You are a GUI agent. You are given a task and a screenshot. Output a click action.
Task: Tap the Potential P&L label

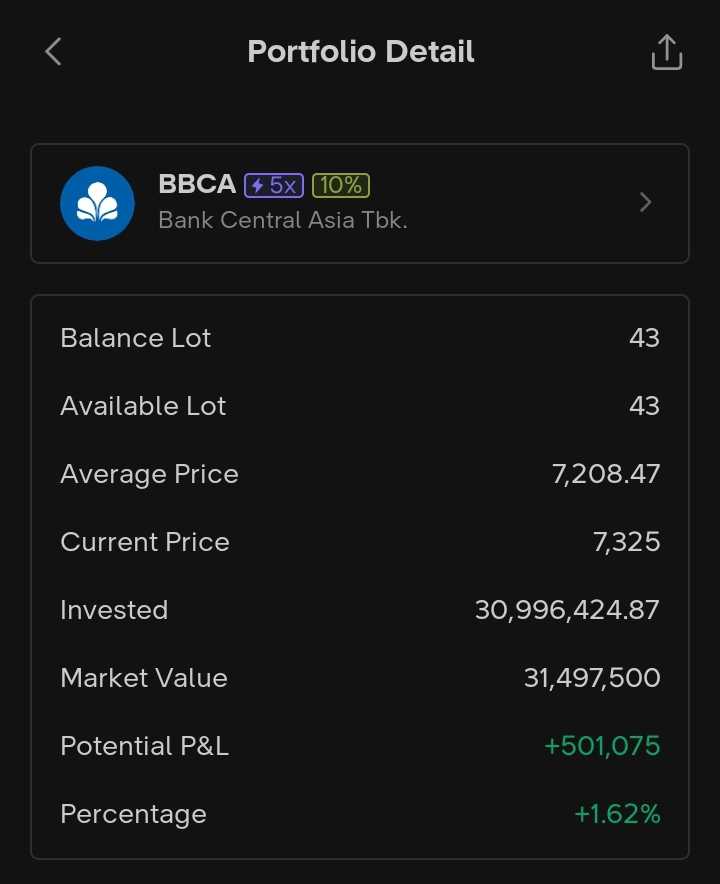pos(145,746)
